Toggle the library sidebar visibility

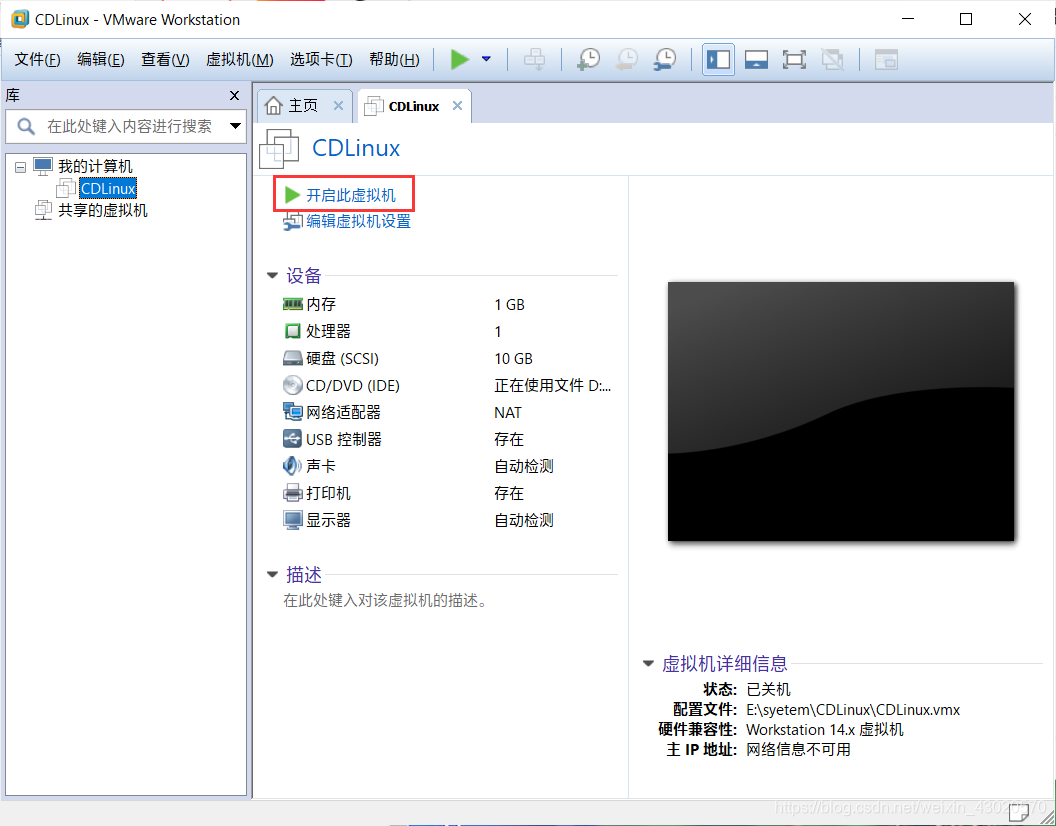pyautogui.click(x=718, y=59)
